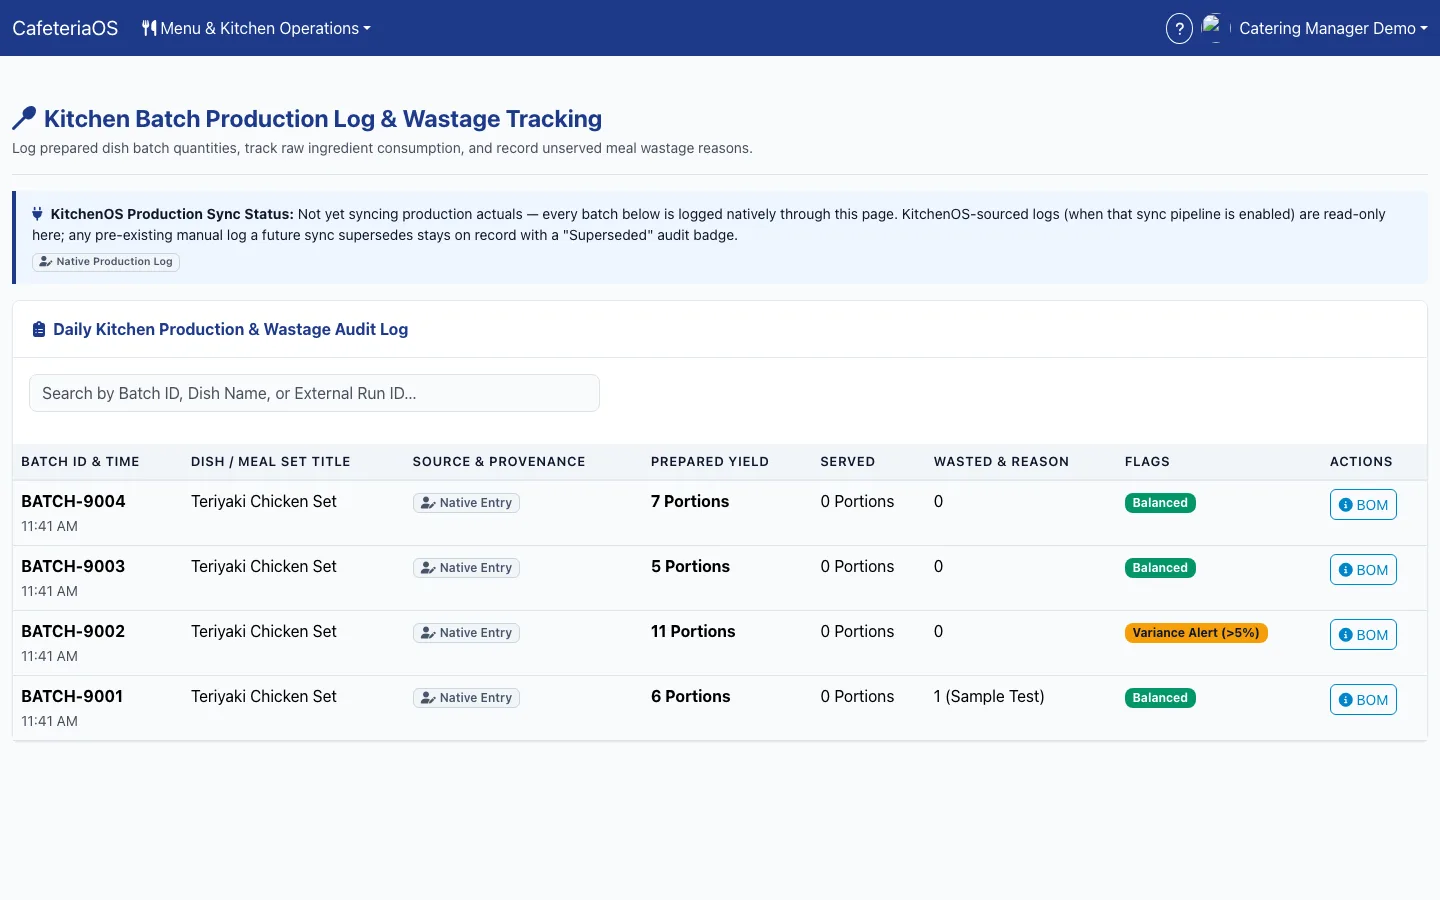Image resolution: width=1440 pixels, height=900 pixels.
Task: Select the BATCH-9001 batch ID
Action: (72, 697)
